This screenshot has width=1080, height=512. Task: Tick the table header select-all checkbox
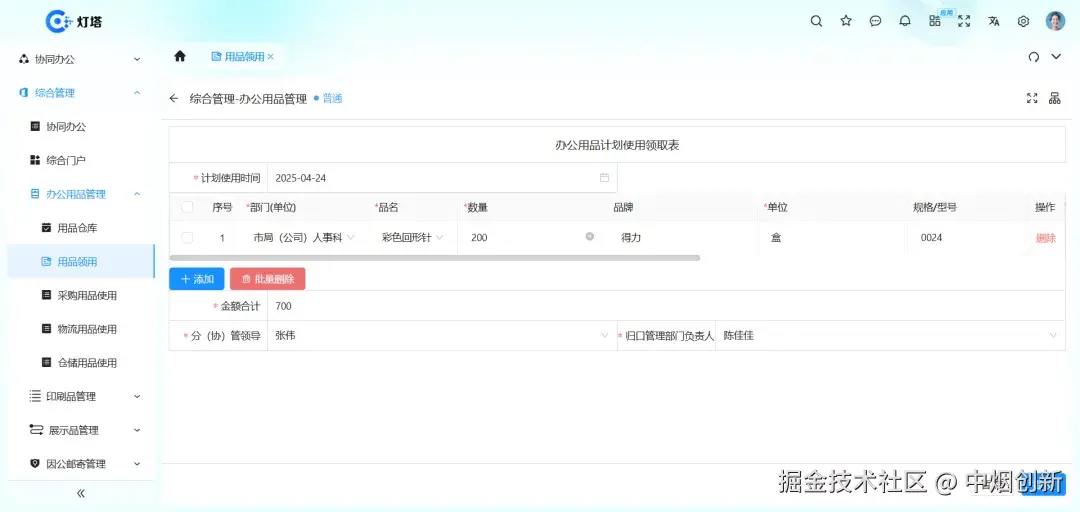187,207
